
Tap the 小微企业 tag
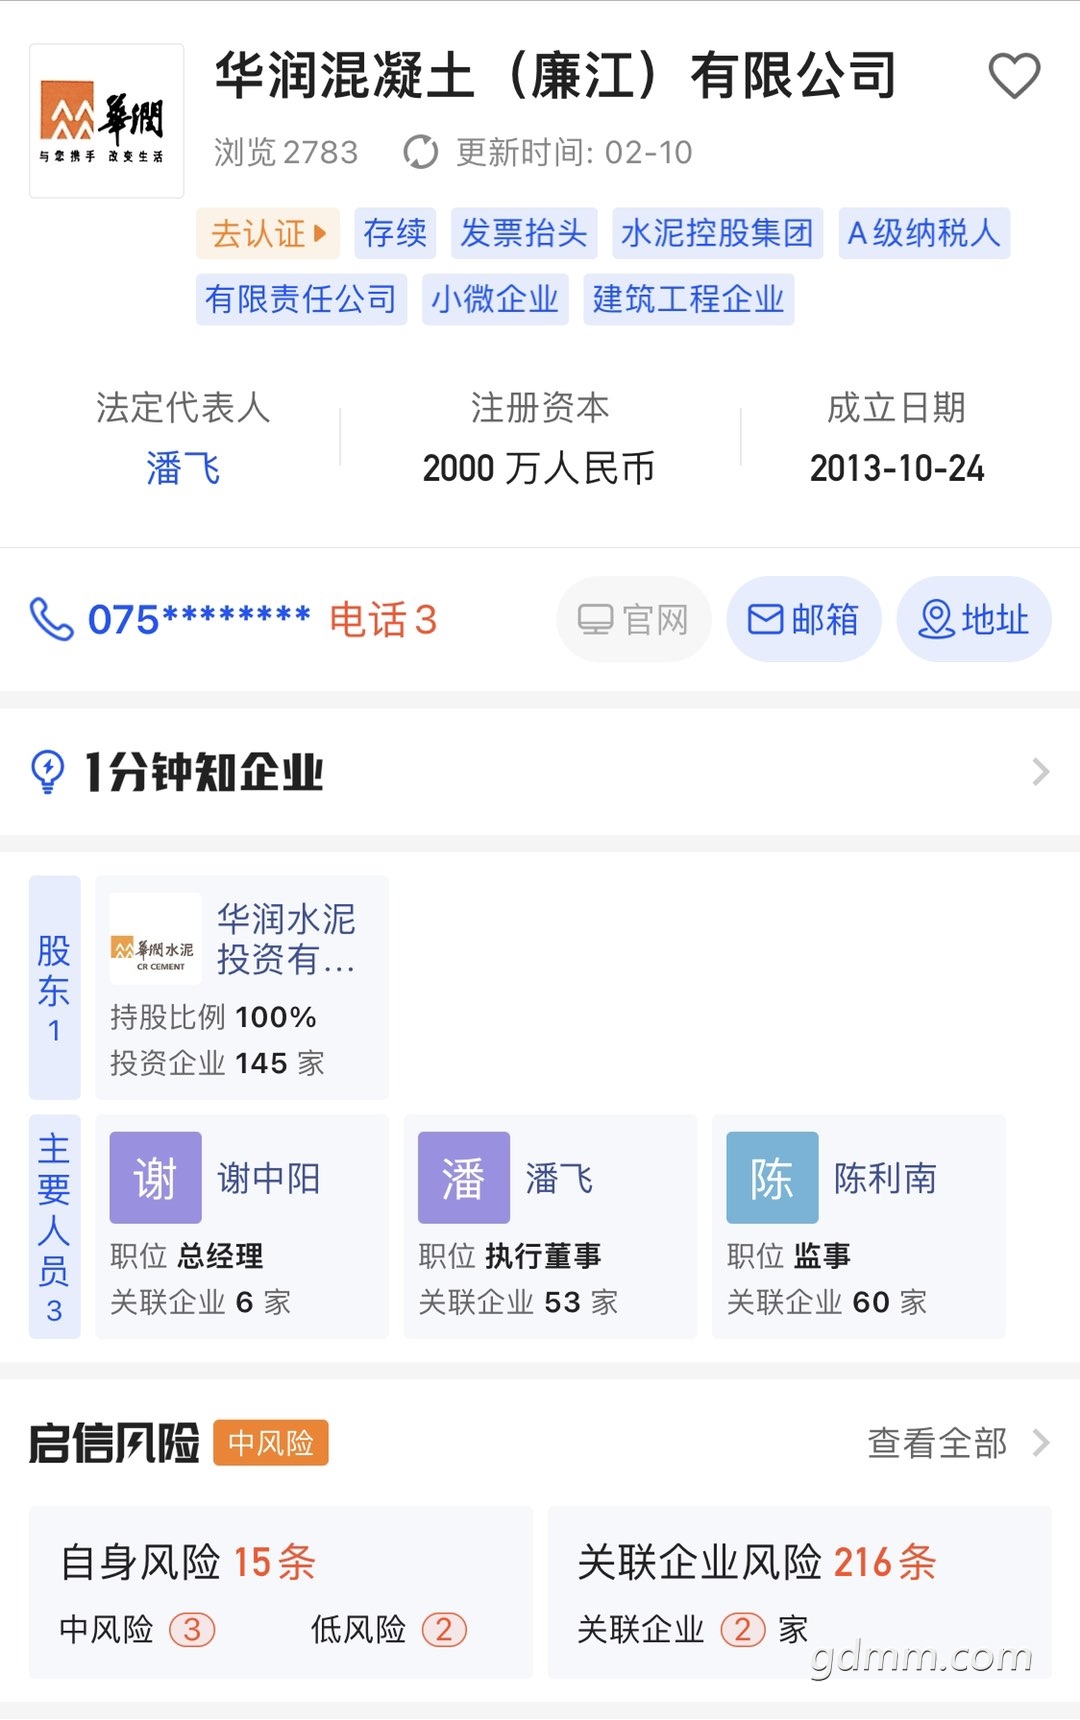tap(495, 299)
